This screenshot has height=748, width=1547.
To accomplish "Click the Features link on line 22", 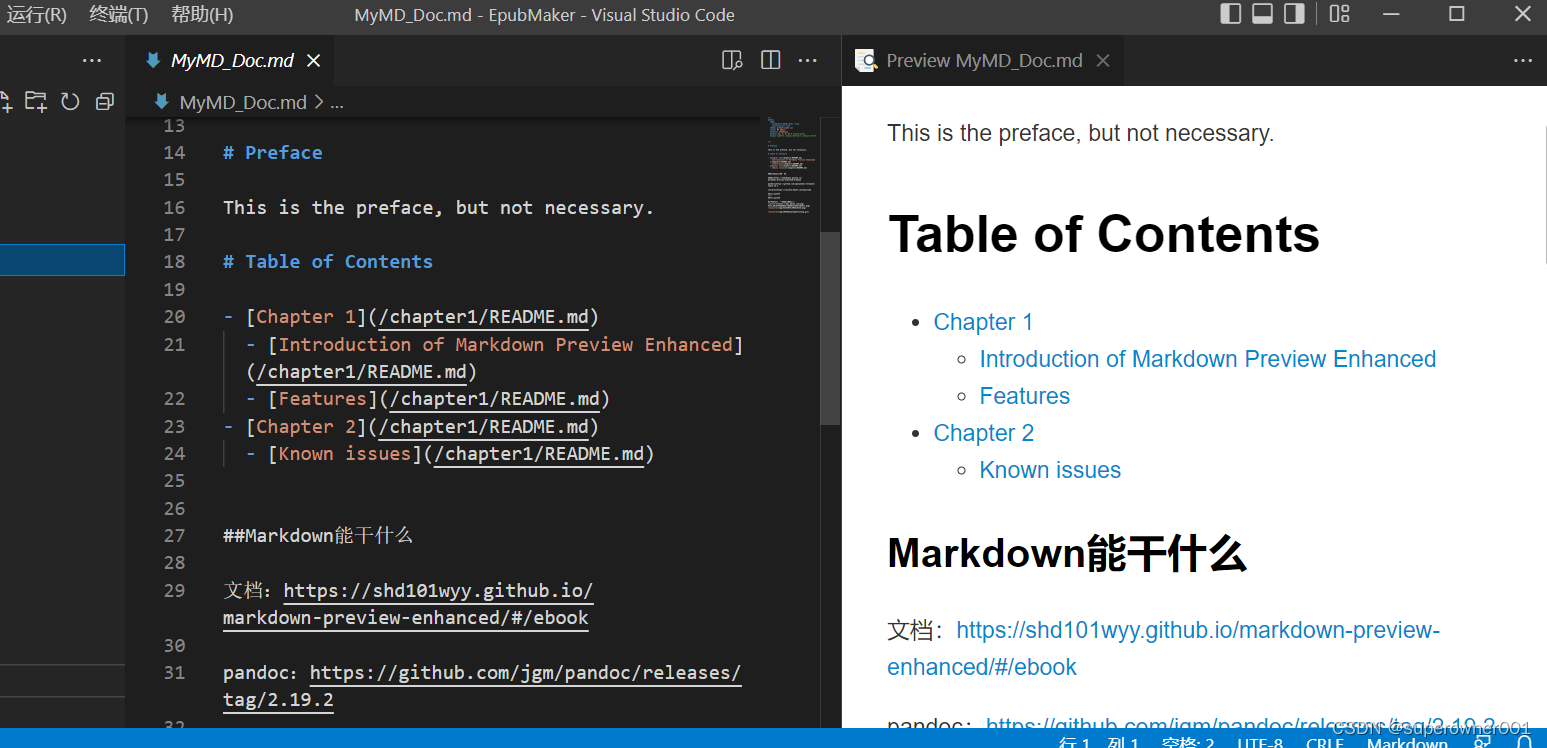I will click(439, 399).
